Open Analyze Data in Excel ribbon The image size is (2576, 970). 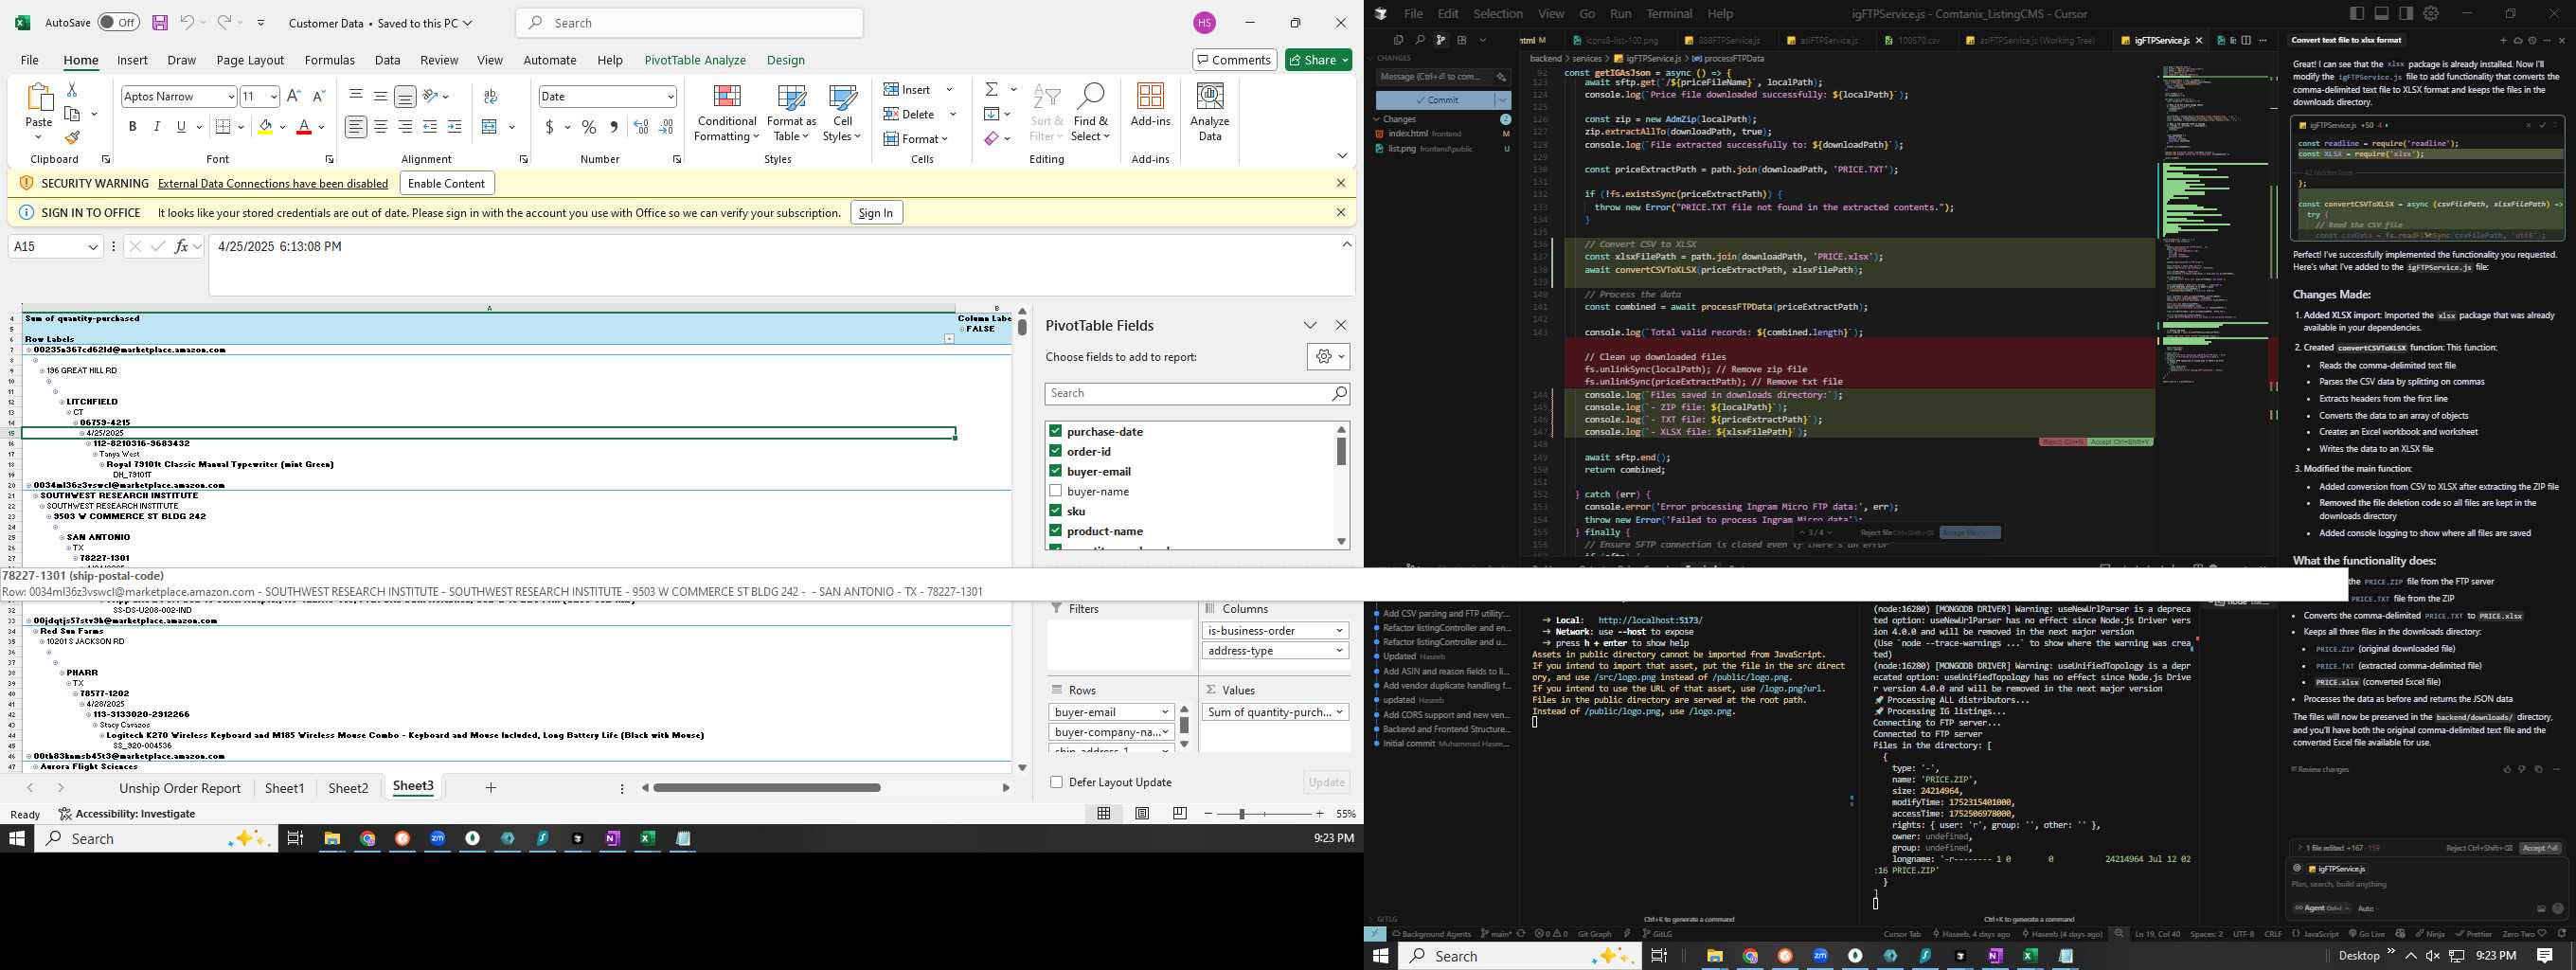[1210, 111]
